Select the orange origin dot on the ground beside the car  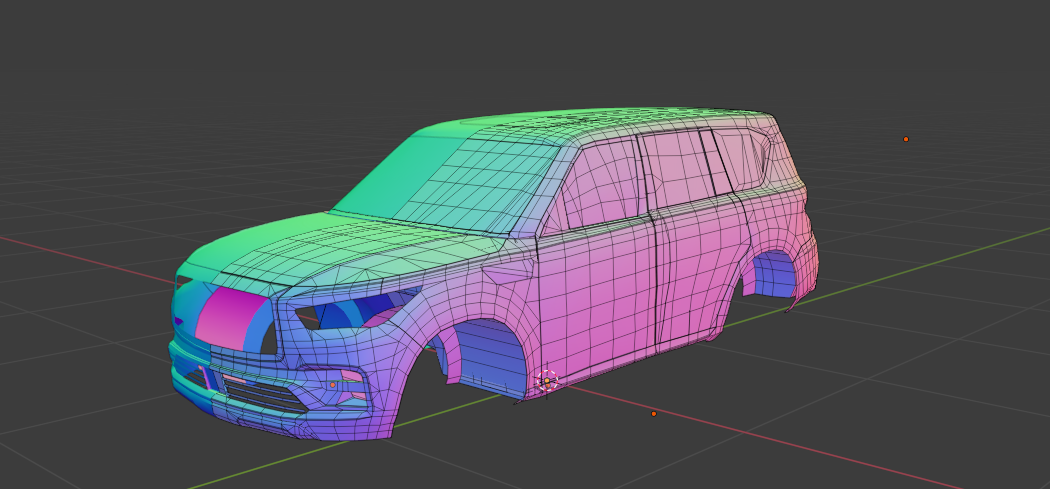click(x=654, y=414)
